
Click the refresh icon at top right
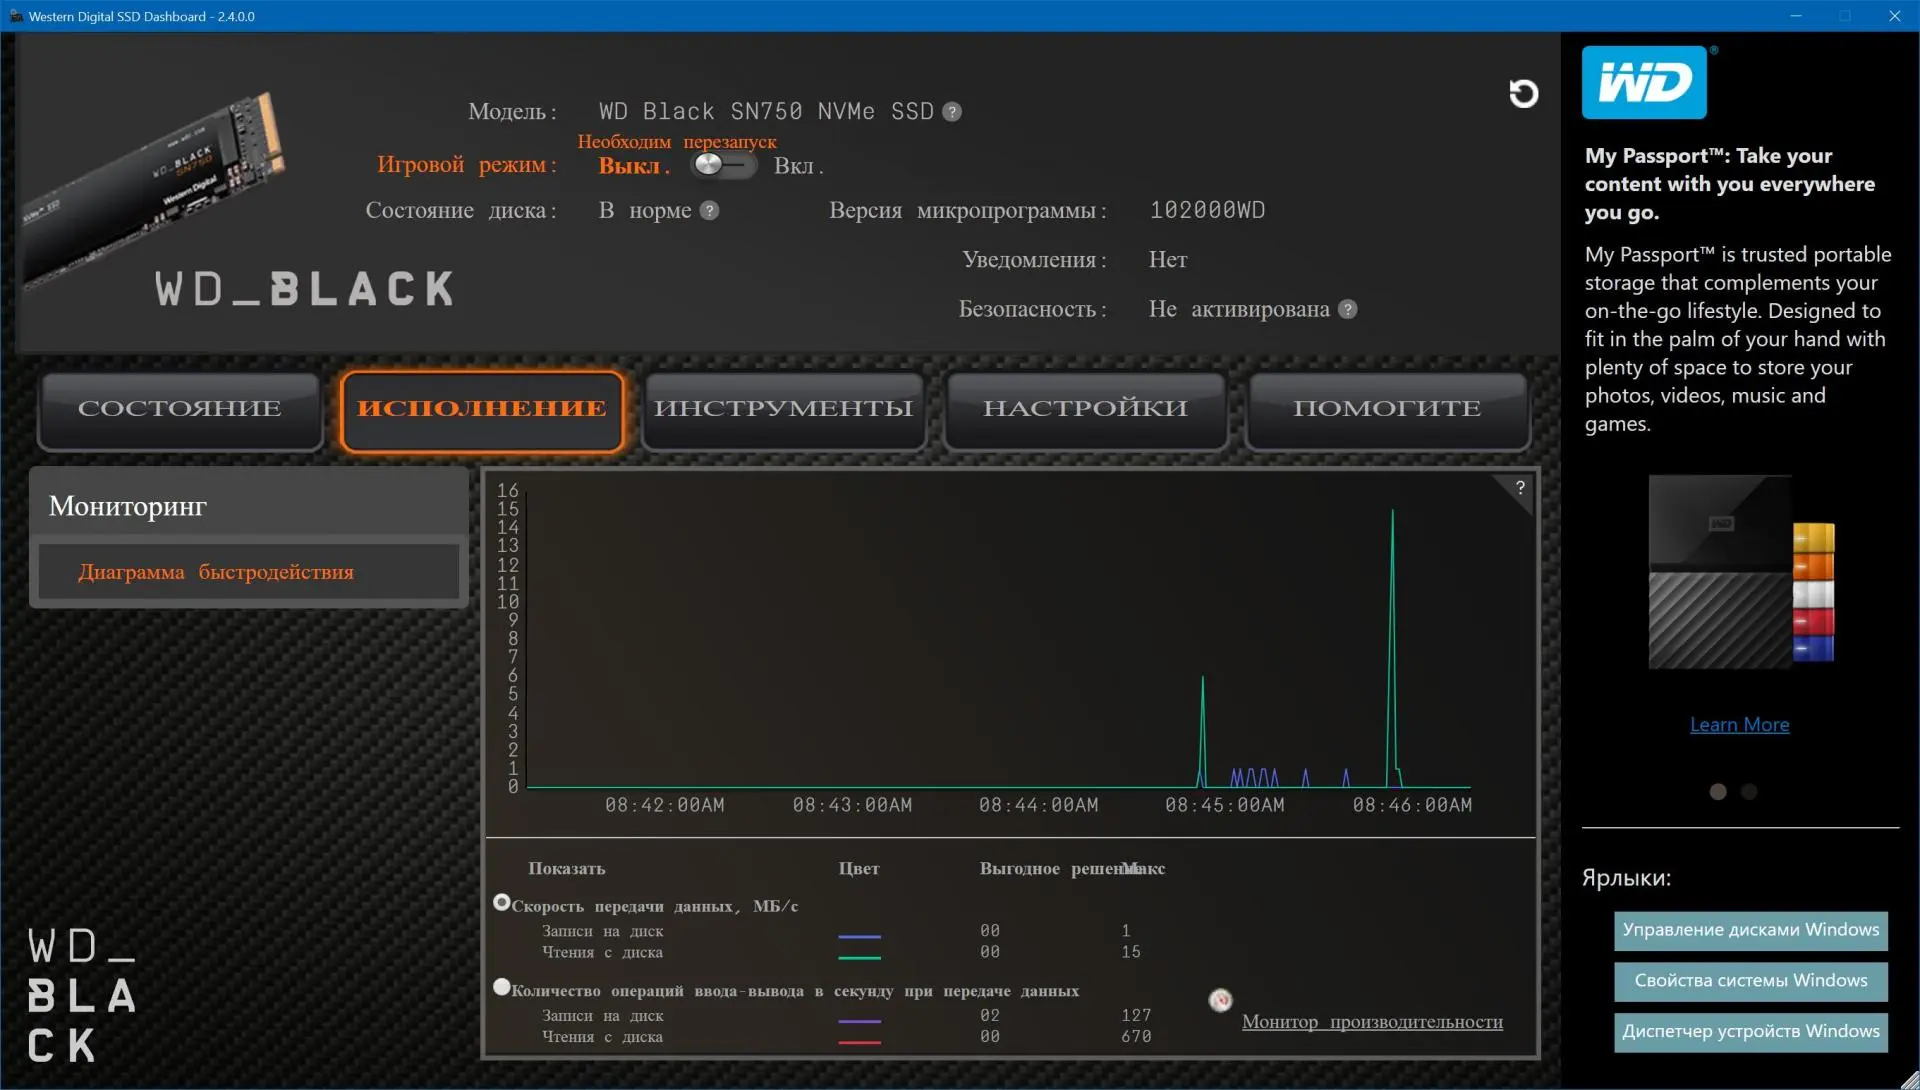[x=1523, y=93]
